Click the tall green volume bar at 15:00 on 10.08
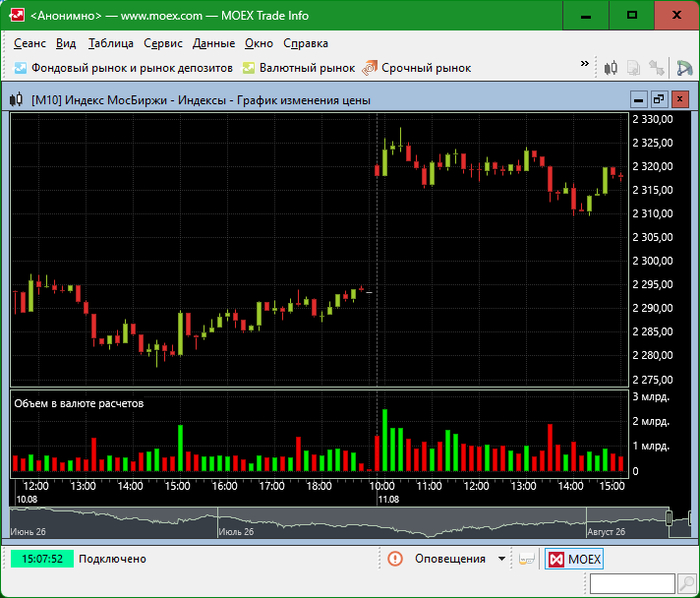 [x=180, y=448]
